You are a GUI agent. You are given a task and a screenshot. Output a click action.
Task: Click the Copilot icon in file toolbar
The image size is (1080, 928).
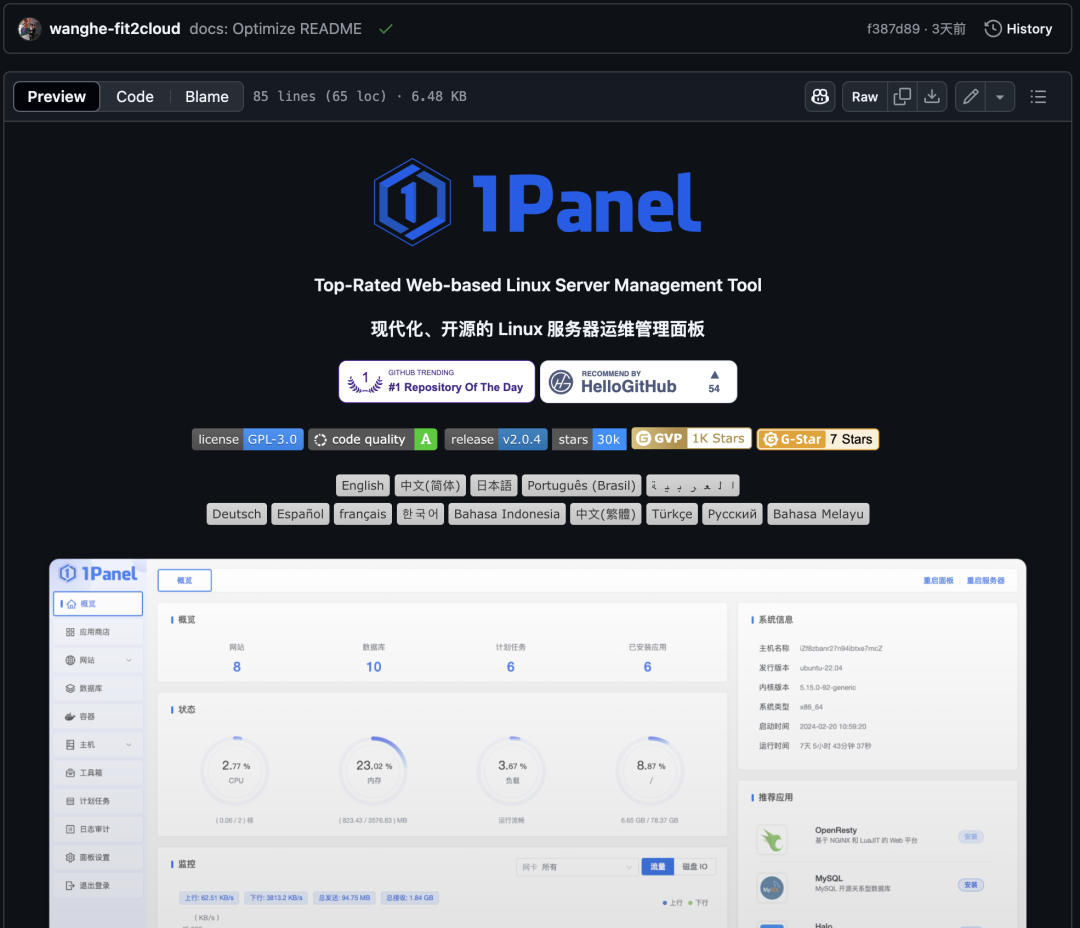click(820, 97)
